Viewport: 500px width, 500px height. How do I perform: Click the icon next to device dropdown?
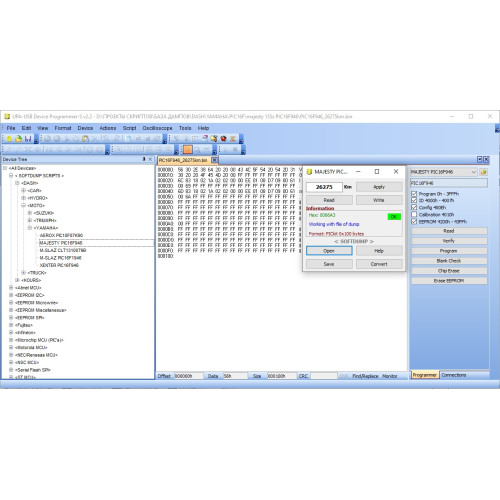[x=484, y=172]
